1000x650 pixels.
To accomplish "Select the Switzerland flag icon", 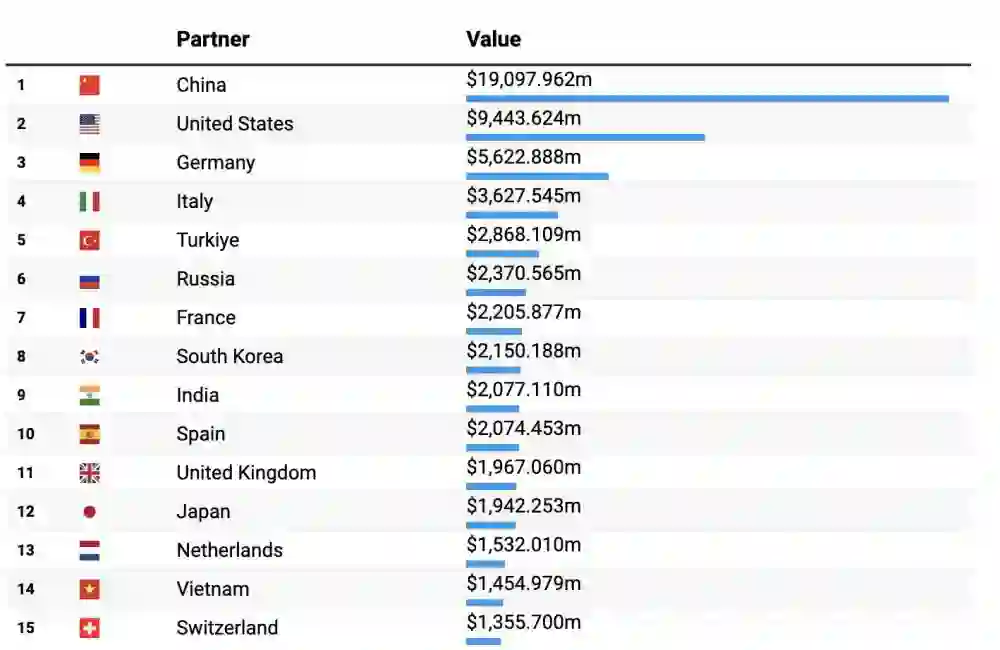I will [90, 628].
